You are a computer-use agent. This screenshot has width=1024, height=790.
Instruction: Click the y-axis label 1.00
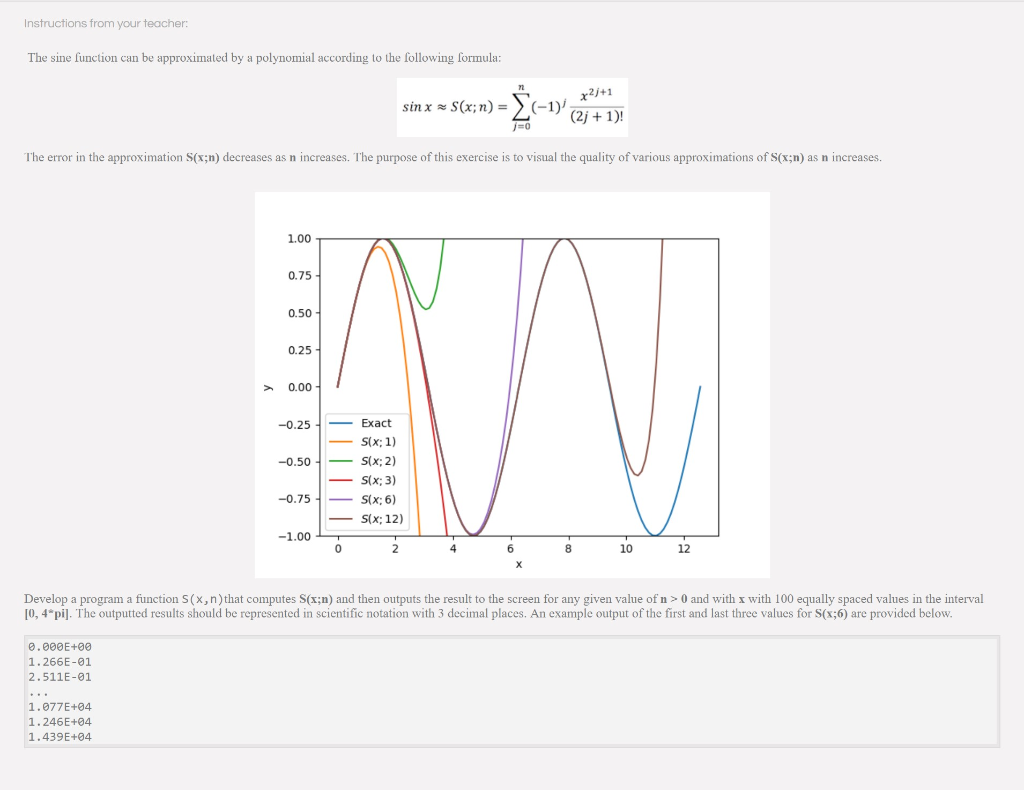[299, 239]
